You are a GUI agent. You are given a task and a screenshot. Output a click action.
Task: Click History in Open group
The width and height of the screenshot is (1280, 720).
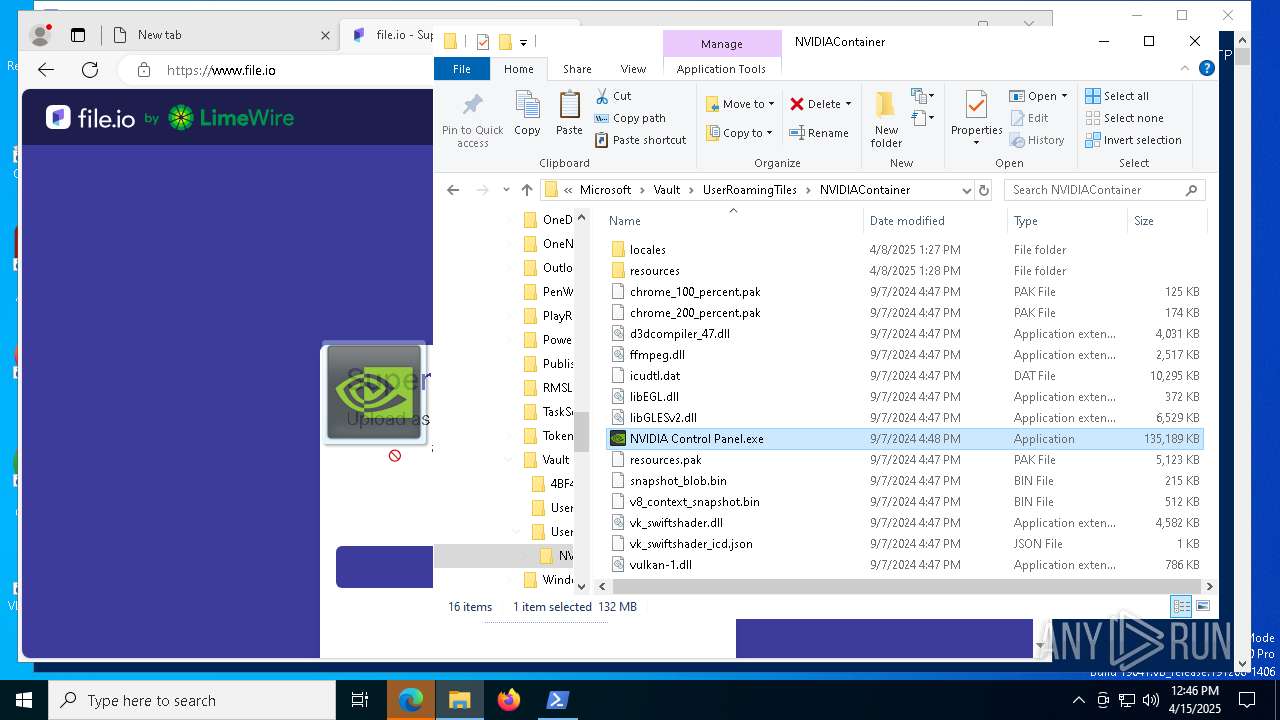click(1037, 140)
